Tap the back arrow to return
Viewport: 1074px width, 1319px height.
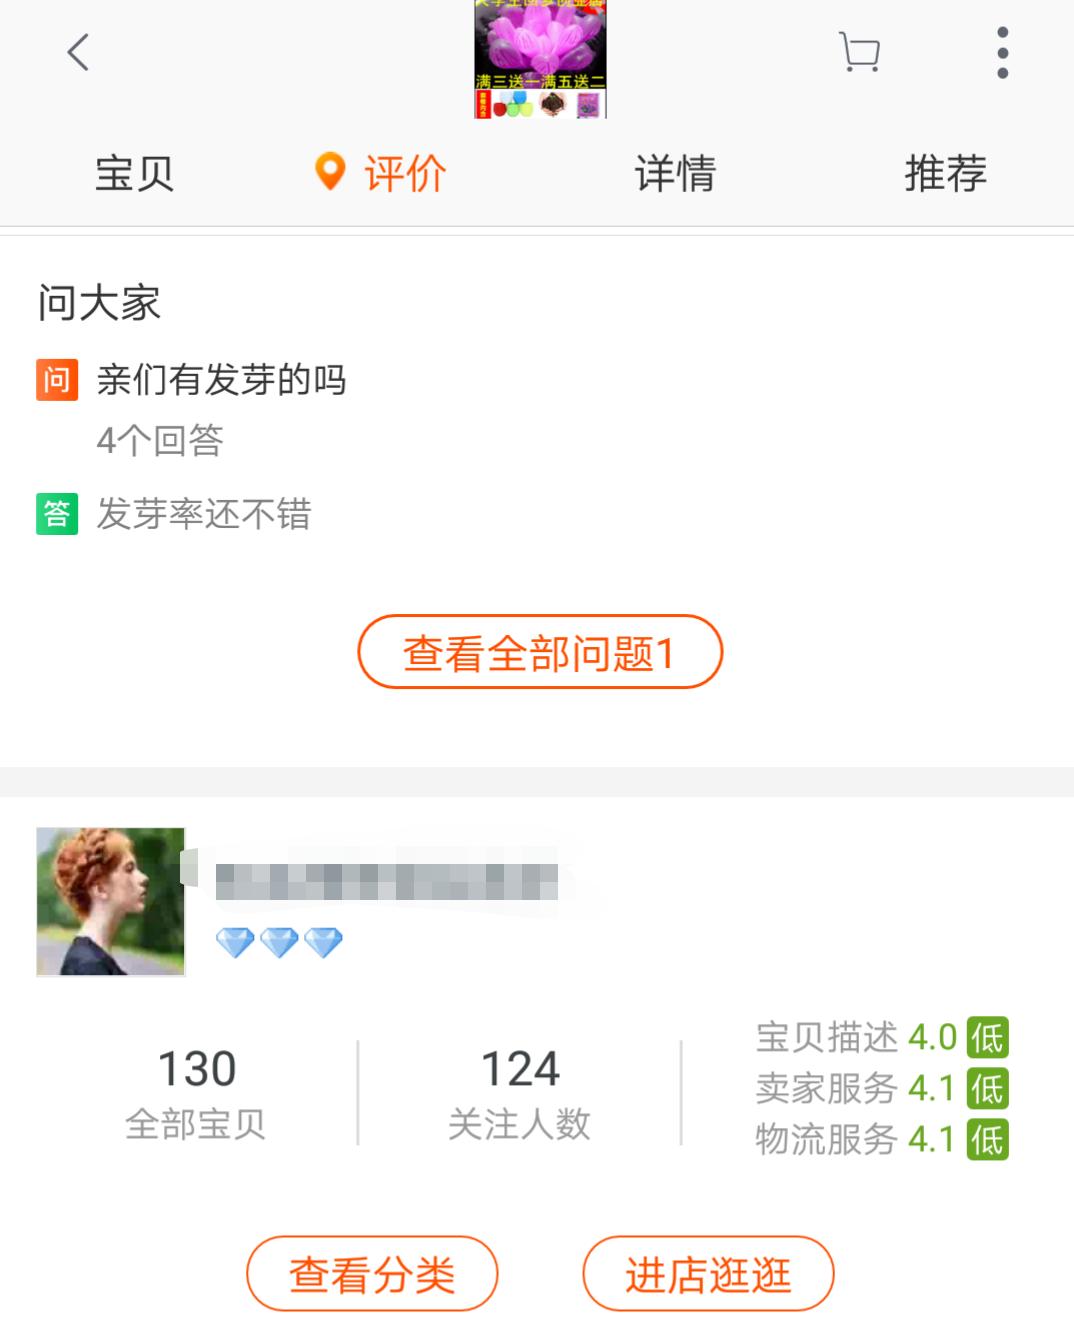75,52
